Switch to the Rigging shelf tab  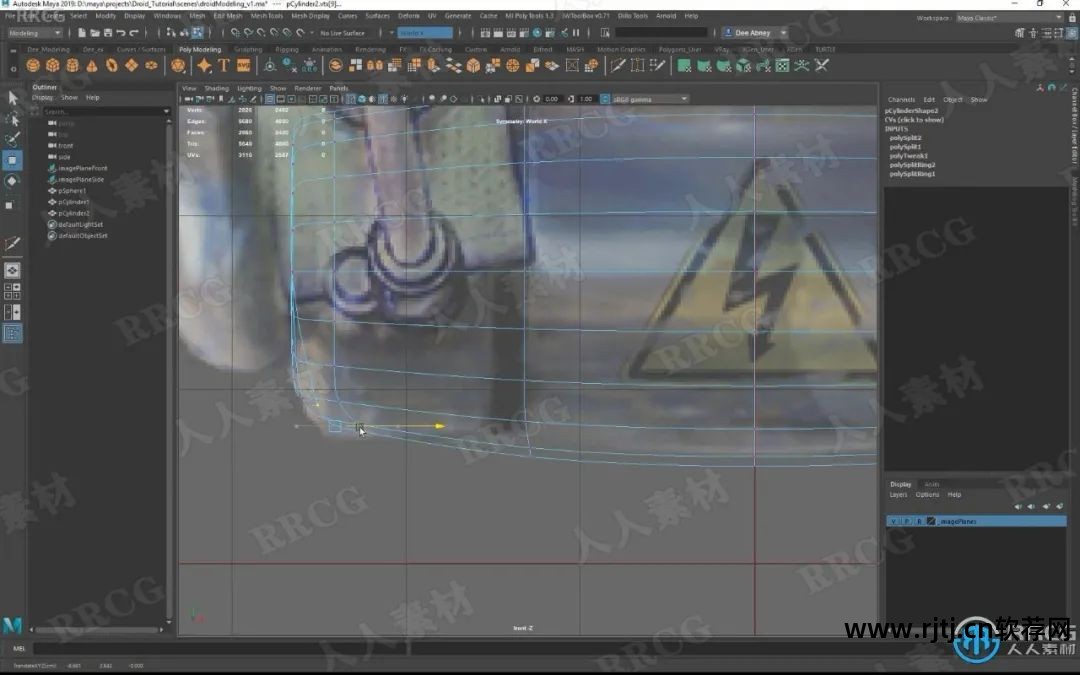point(286,49)
